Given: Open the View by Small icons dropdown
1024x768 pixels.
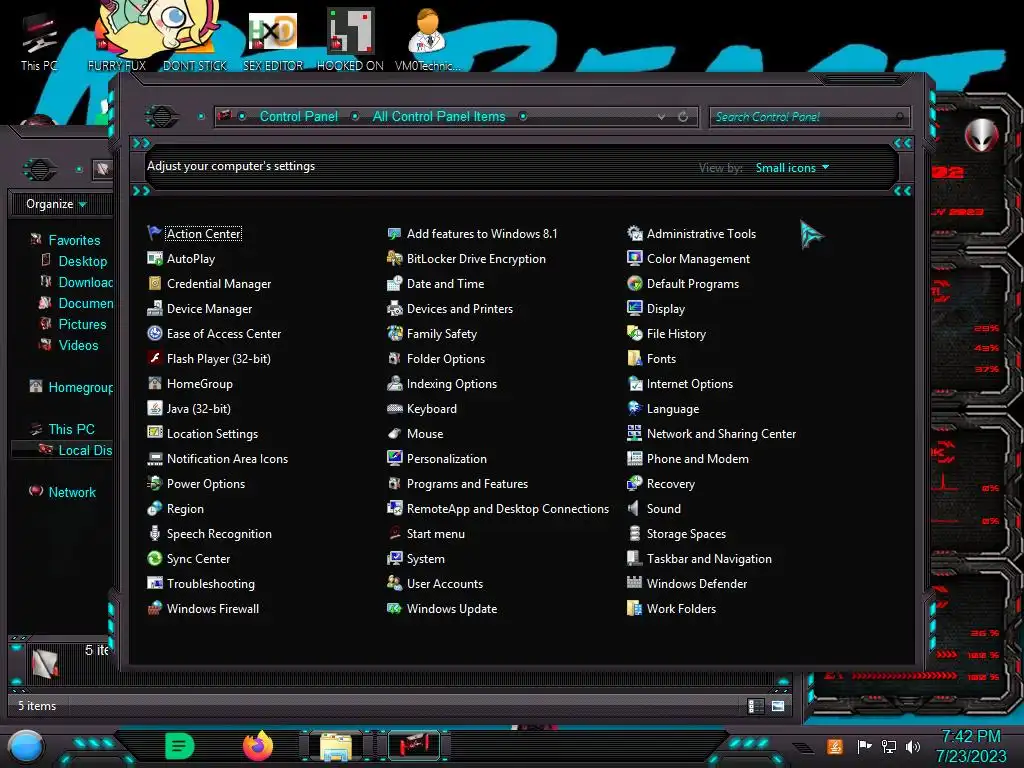Looking at the screenshot, I should pos(792,168).
